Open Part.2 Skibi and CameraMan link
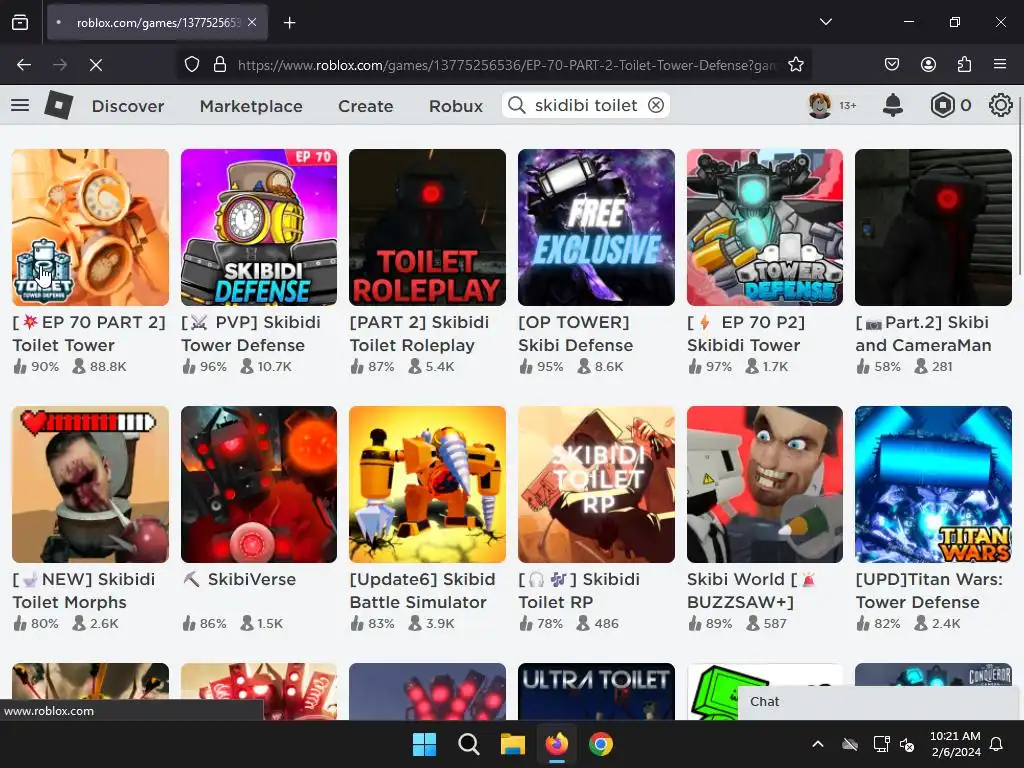 [923, 334]
